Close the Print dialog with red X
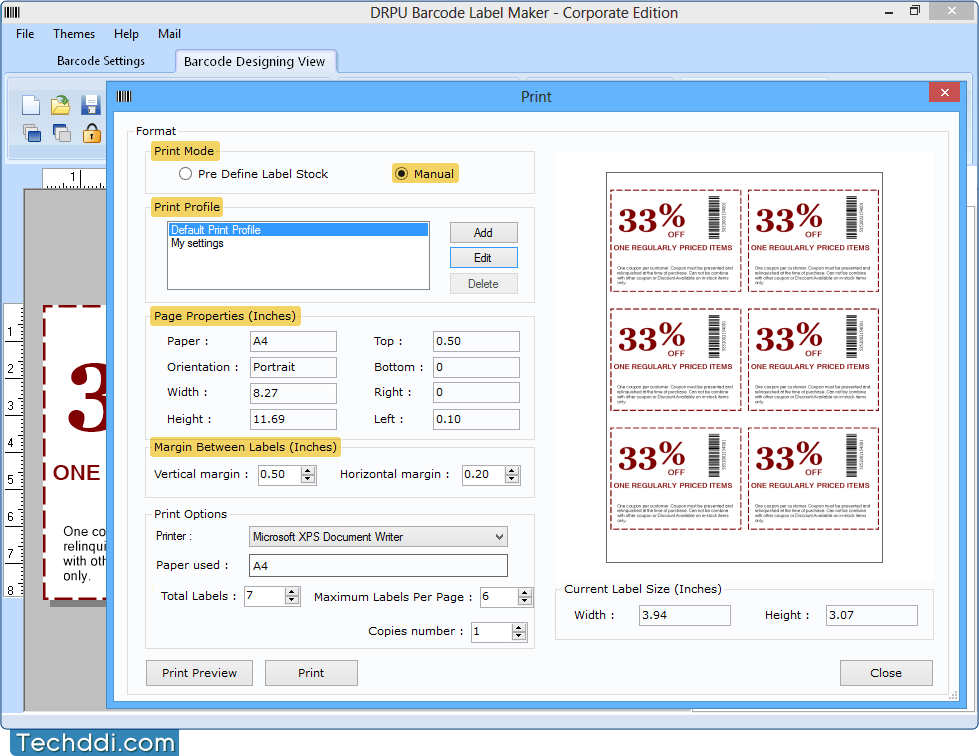979x756 pixels. (x=945, y=92)
